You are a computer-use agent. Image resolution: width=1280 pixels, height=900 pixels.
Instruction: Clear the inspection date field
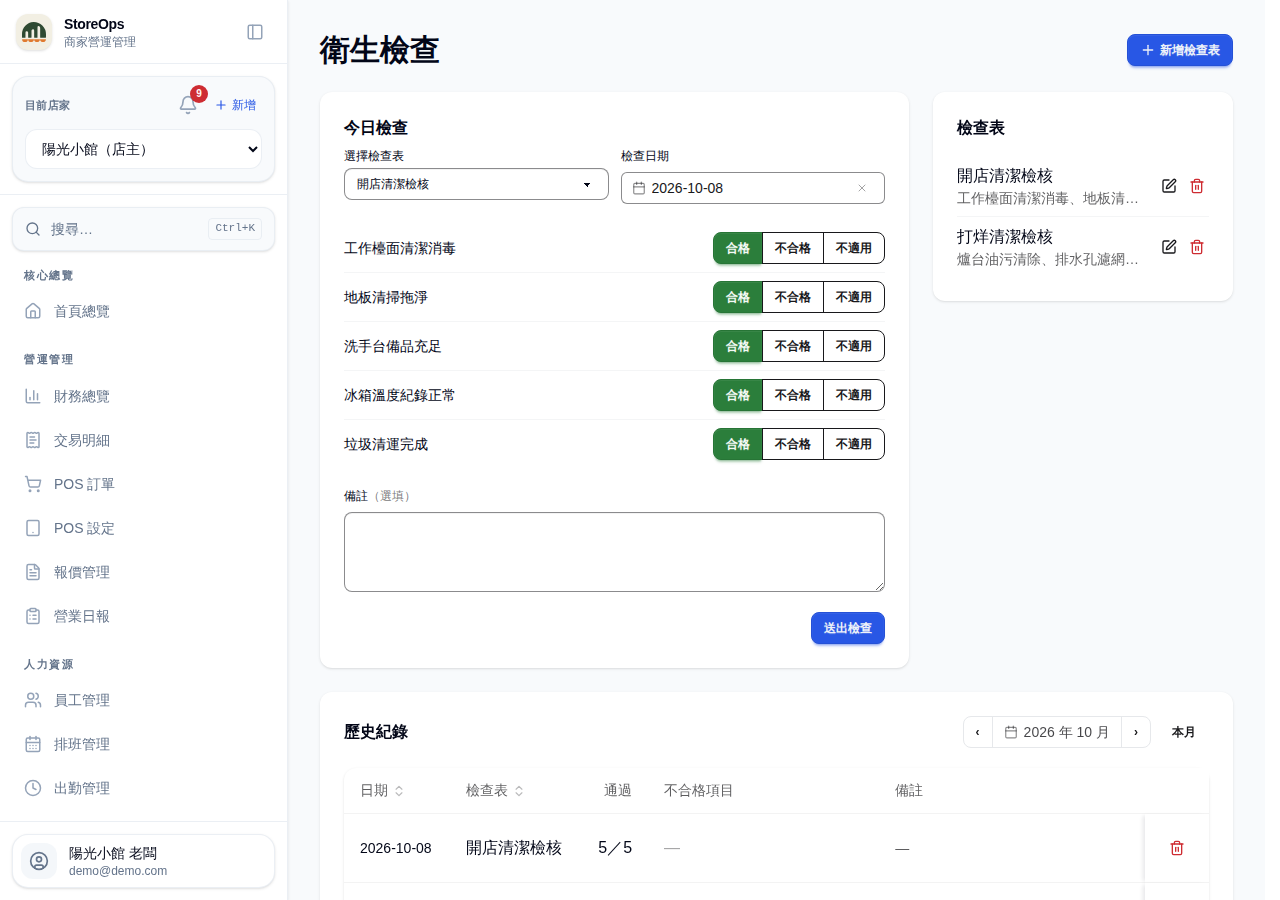click(x=862, y=188)
